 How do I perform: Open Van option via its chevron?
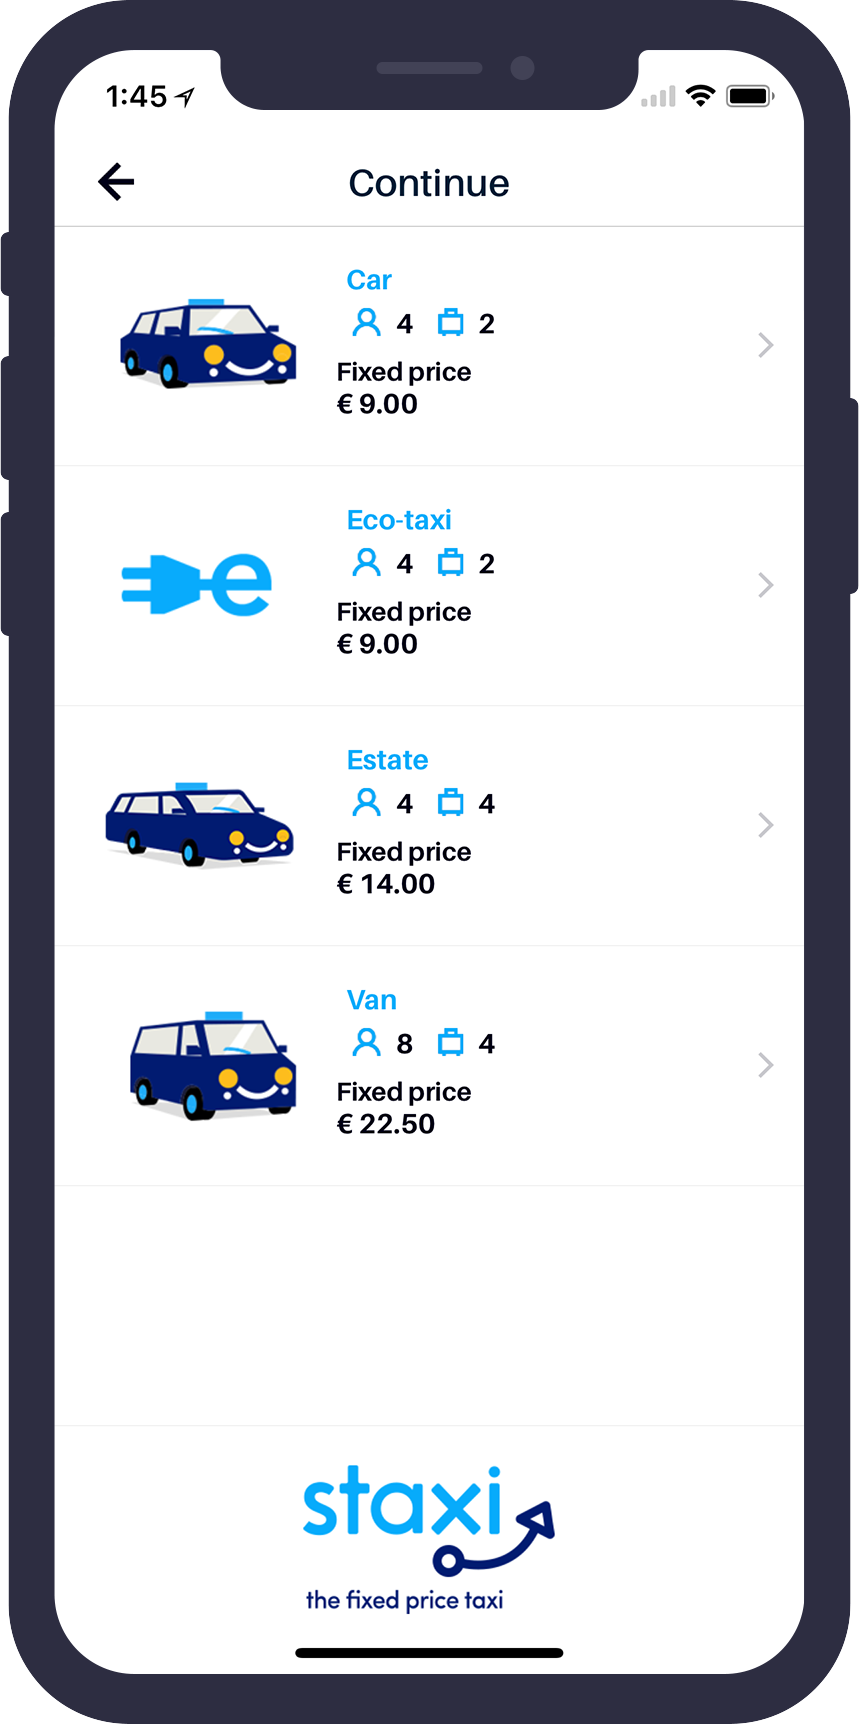(766, 1065)
